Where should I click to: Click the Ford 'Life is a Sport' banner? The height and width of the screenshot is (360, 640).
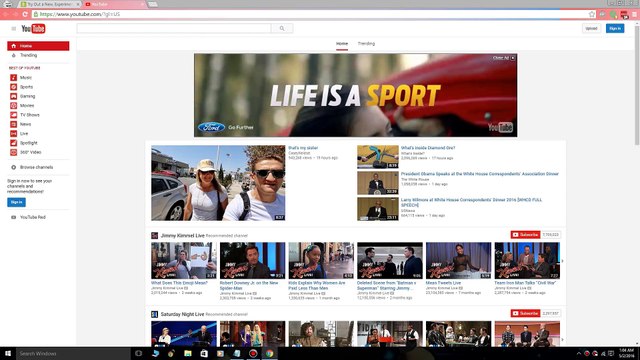pyautogui.click(x=356, y=95)
